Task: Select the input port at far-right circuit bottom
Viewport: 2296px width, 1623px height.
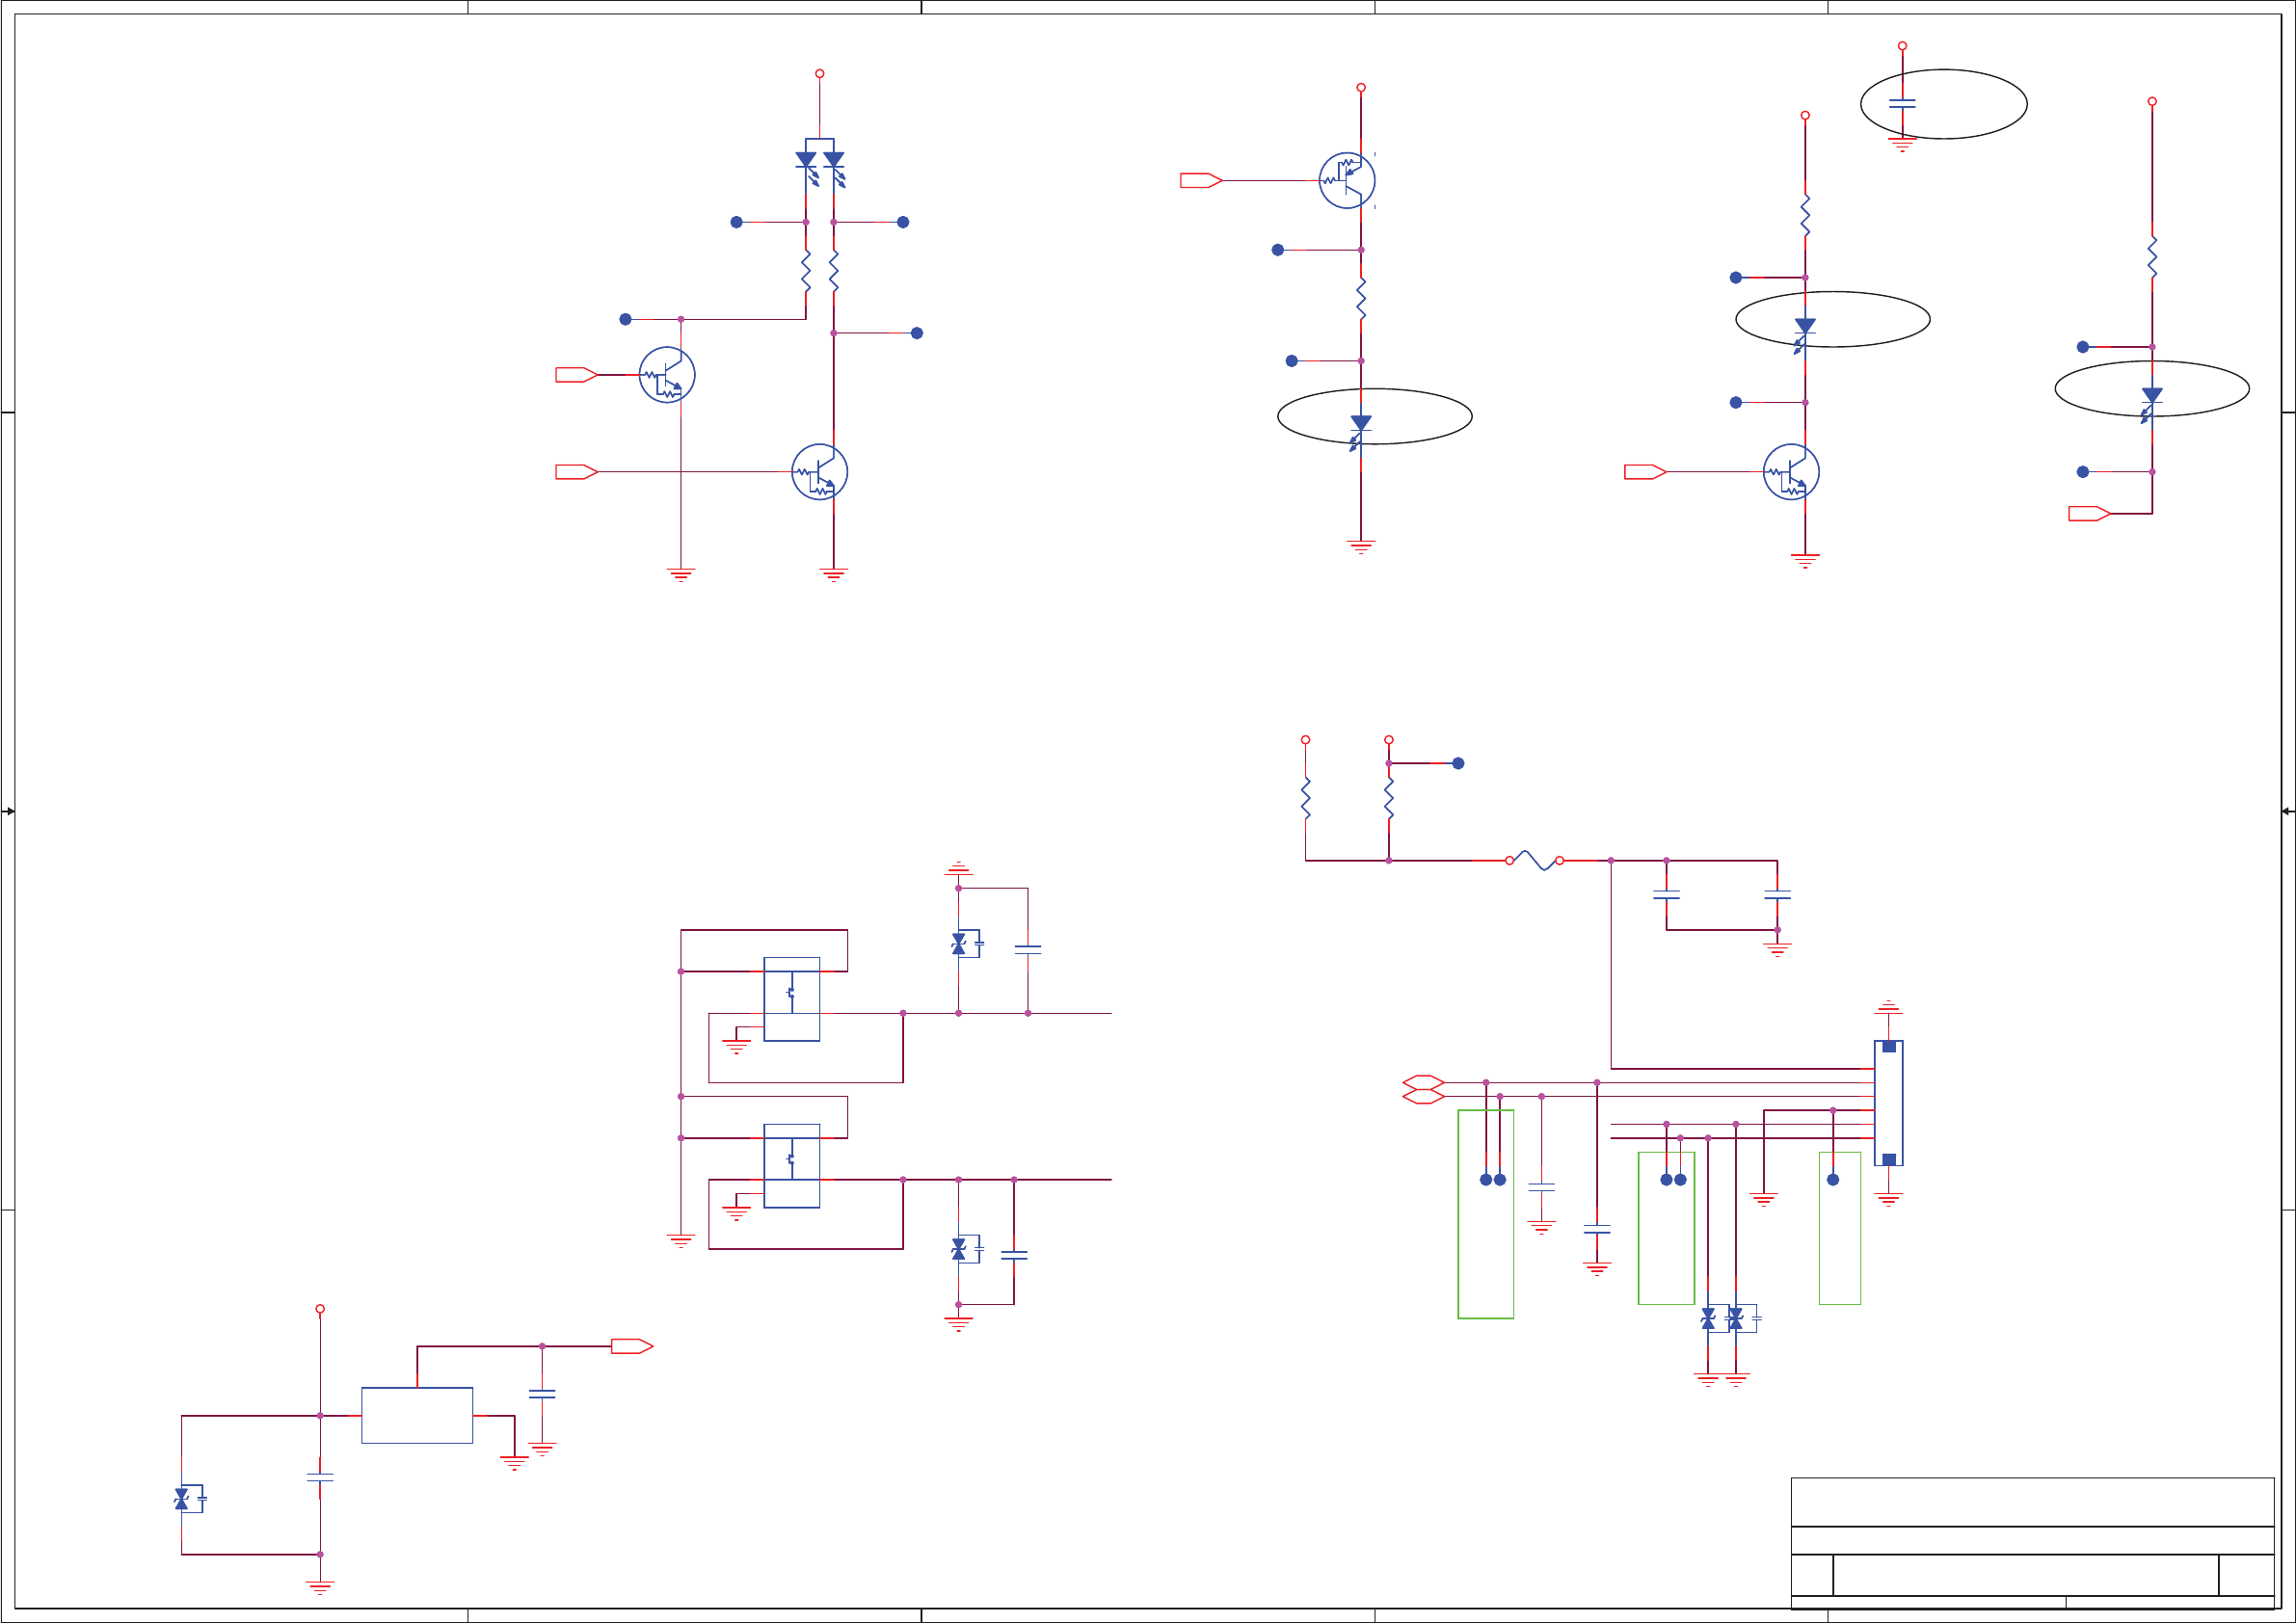Action: [x=2088, y=514]
